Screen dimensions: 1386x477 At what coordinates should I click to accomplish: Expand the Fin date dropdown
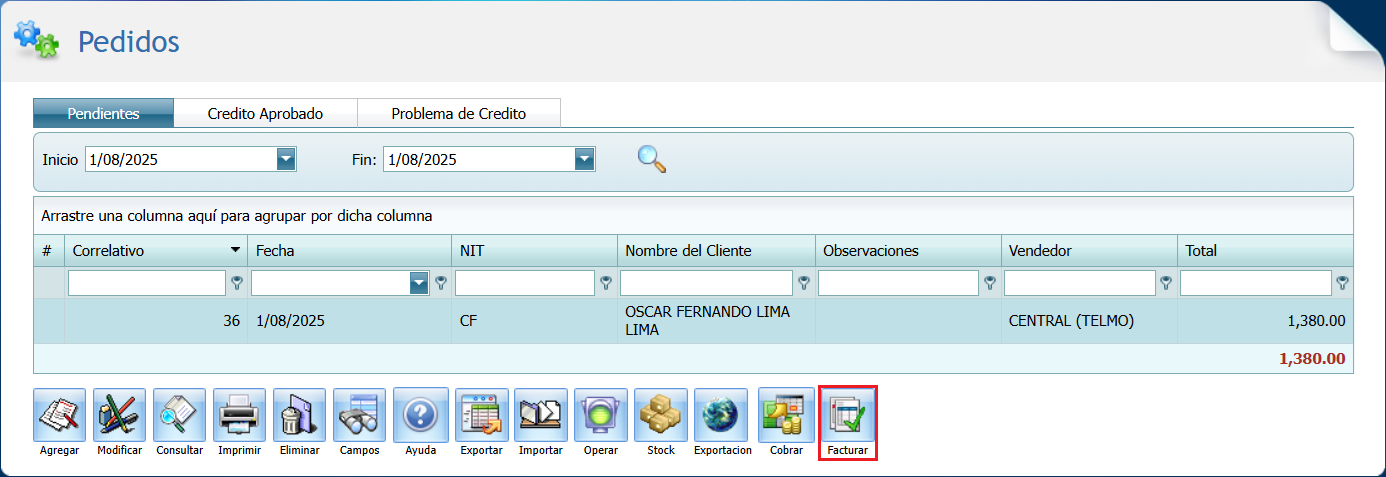tap(585, 159)
